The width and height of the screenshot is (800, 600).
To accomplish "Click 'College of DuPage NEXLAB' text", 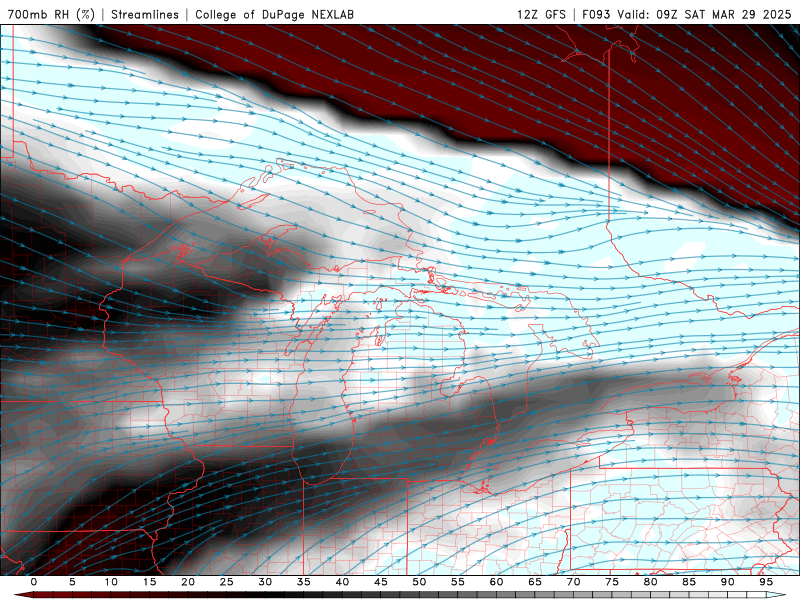I will 274,14.
